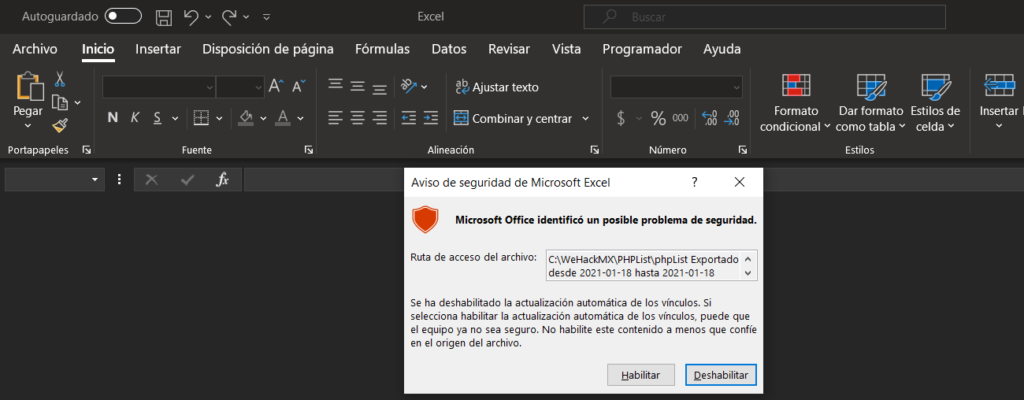
Task: Click the save disk icon
Action: point(166,17)
